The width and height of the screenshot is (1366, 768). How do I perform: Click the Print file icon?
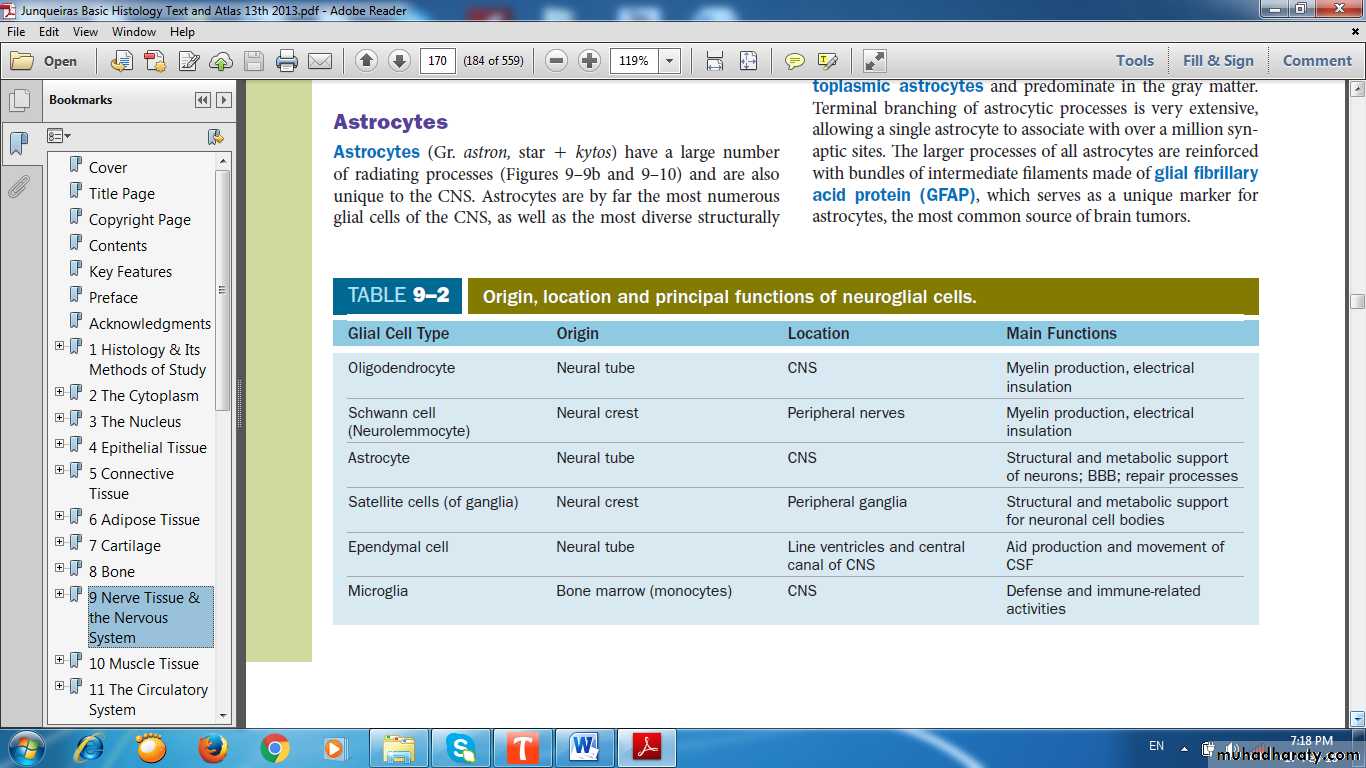click(287, 61)
